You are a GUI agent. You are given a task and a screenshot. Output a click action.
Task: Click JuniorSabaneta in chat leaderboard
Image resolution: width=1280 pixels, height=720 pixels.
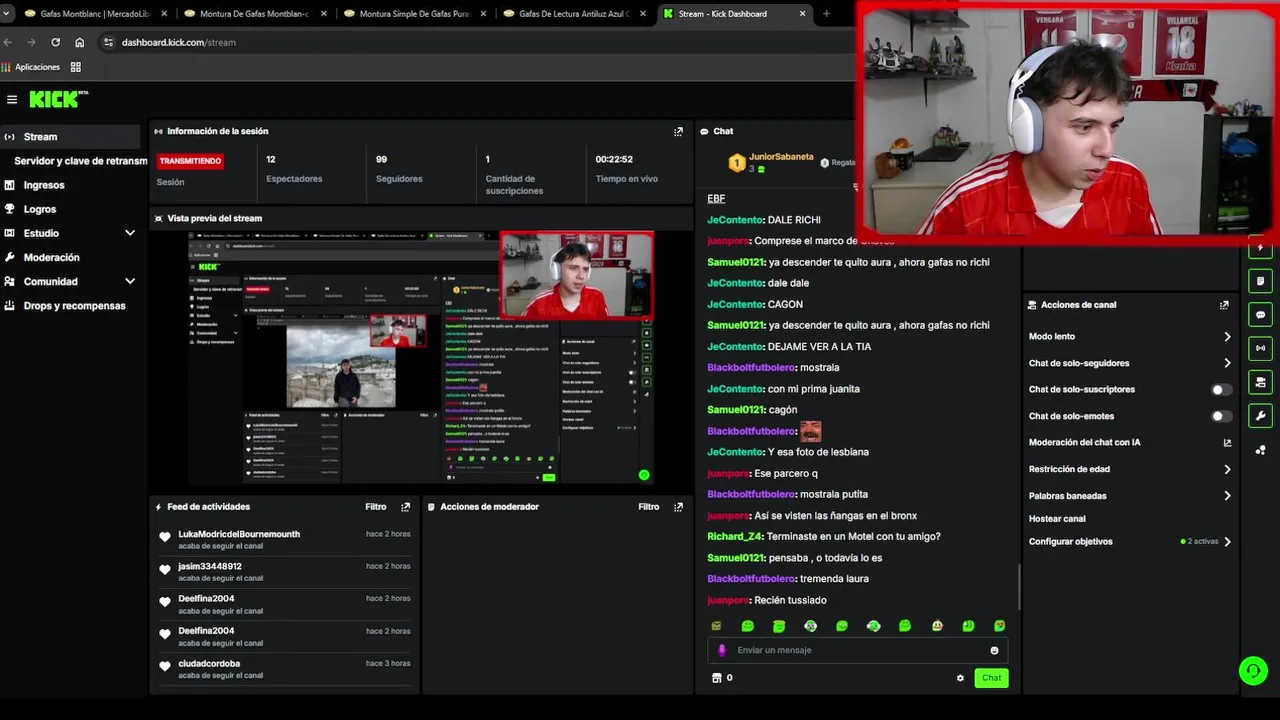coord(780,157)
